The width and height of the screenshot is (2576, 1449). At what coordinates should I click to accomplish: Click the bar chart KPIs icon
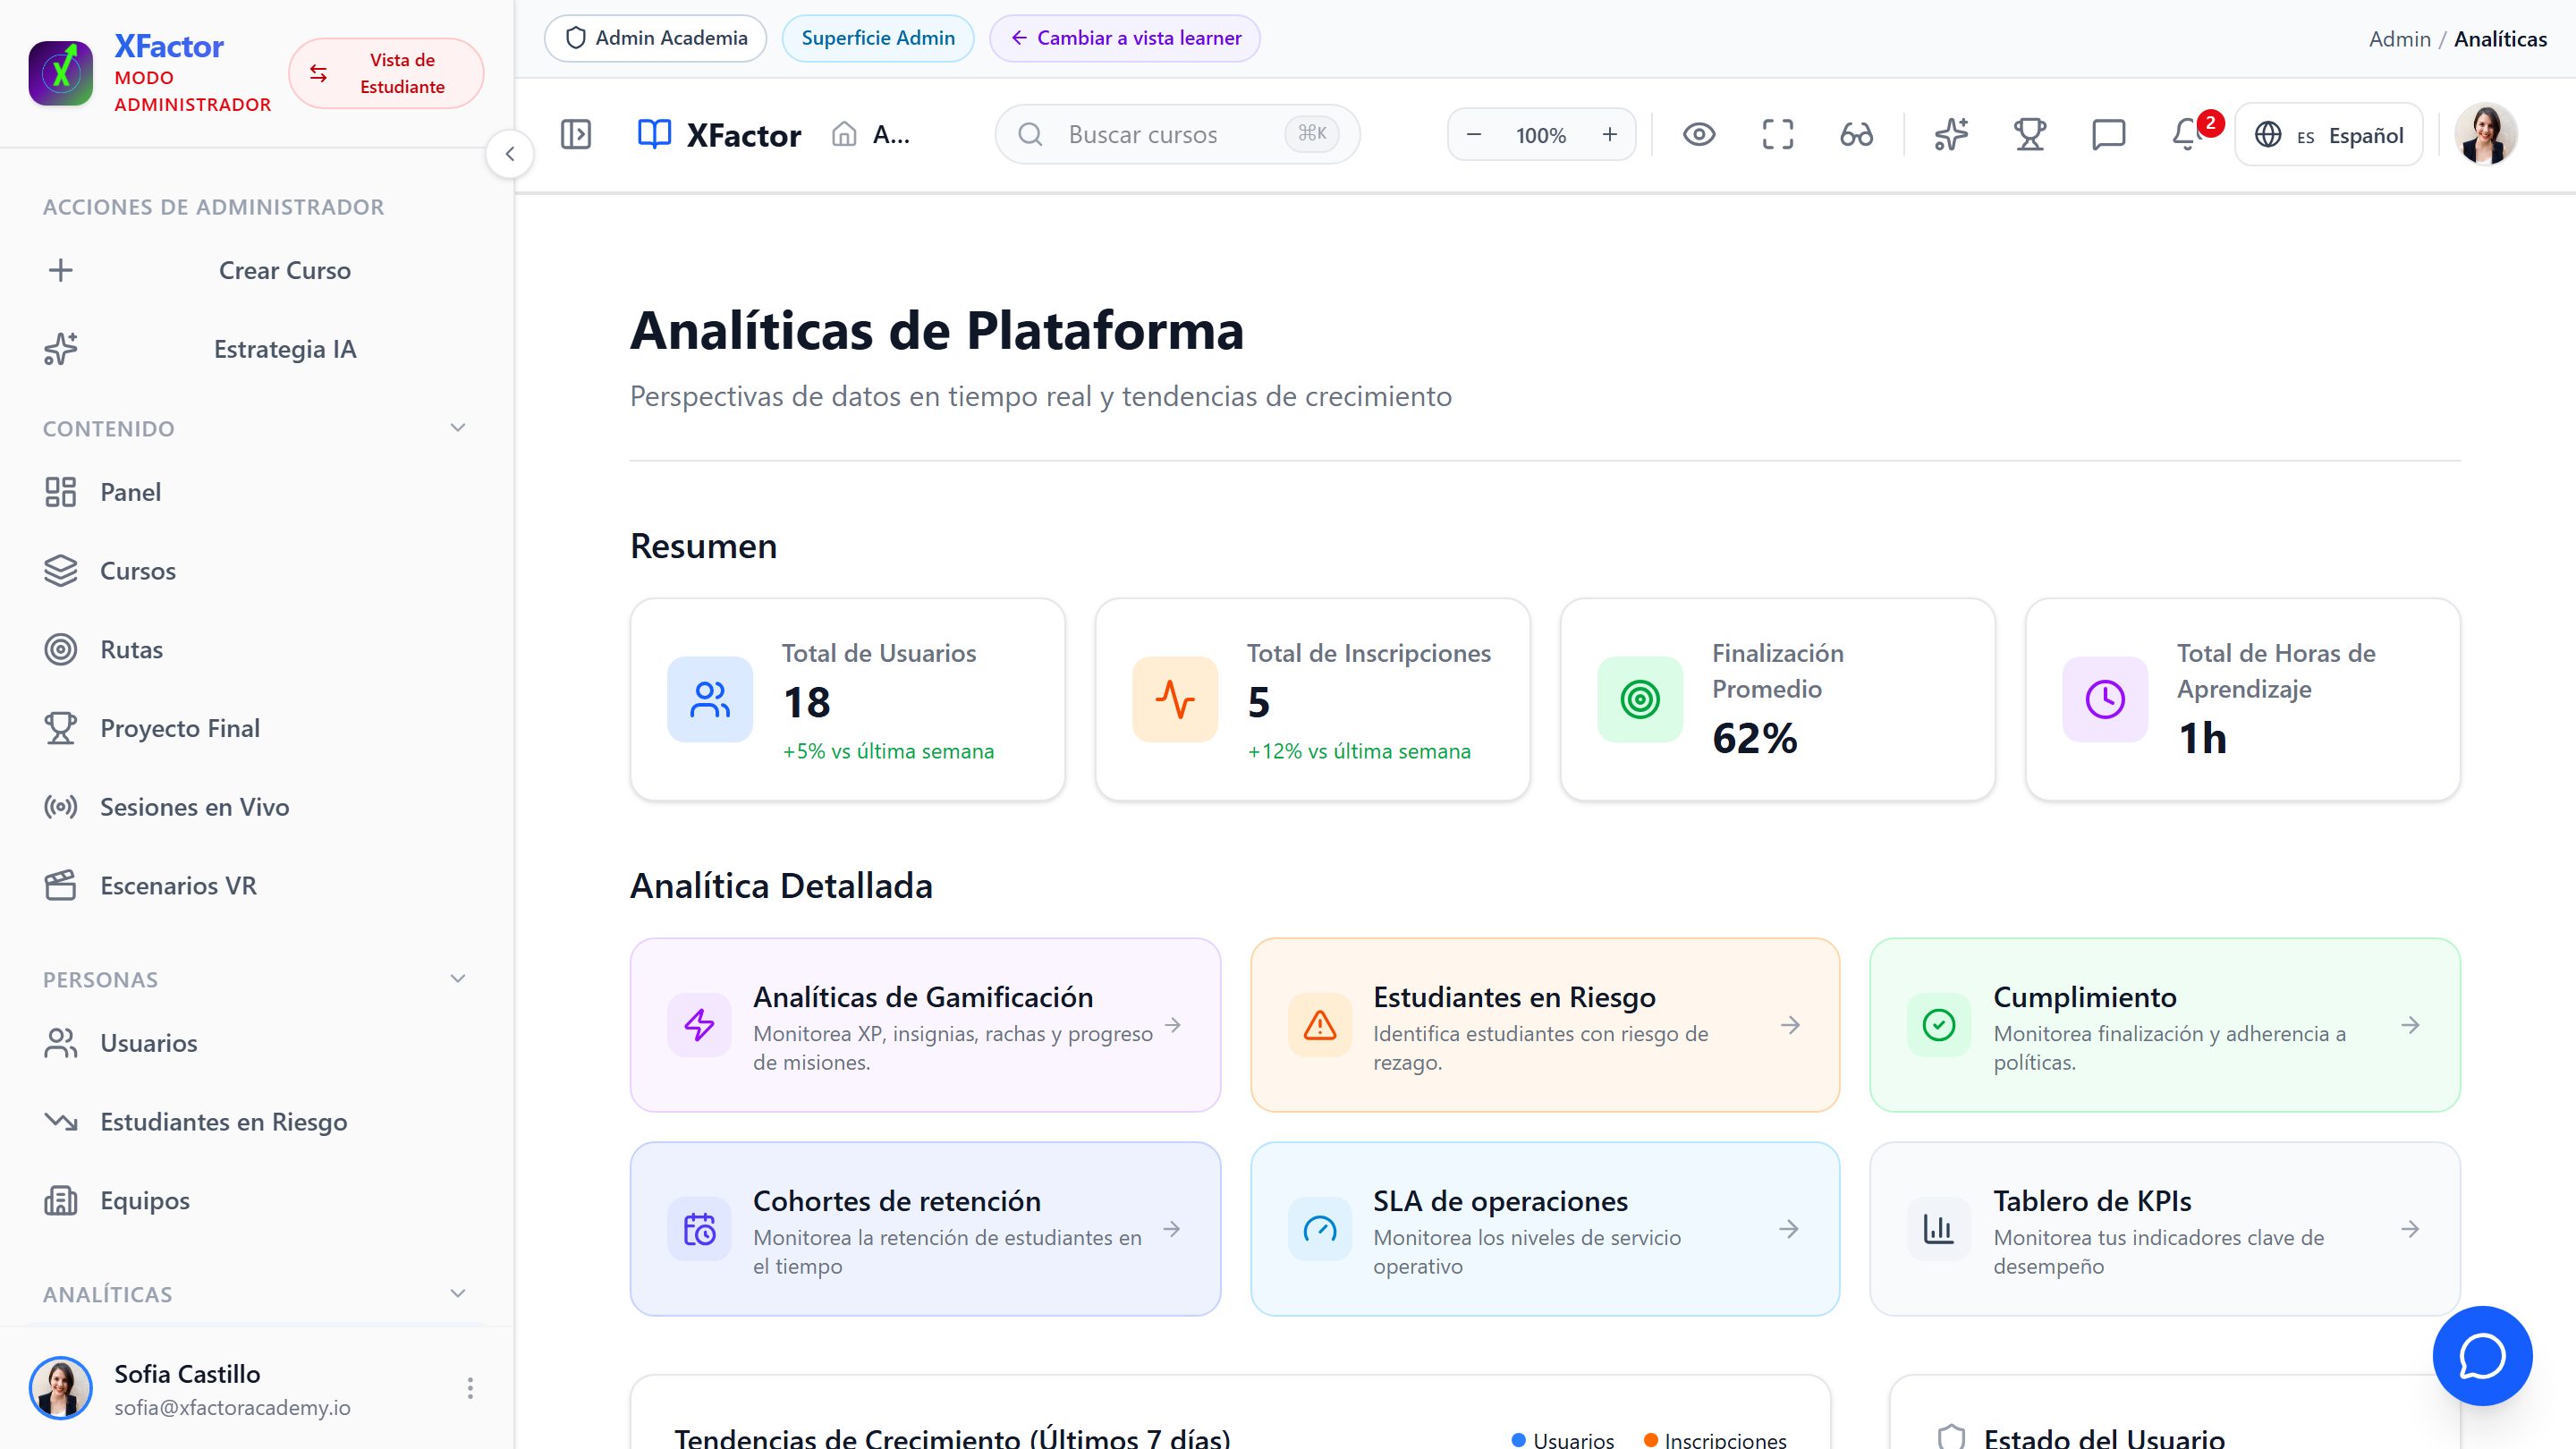click(1939, 1229)
